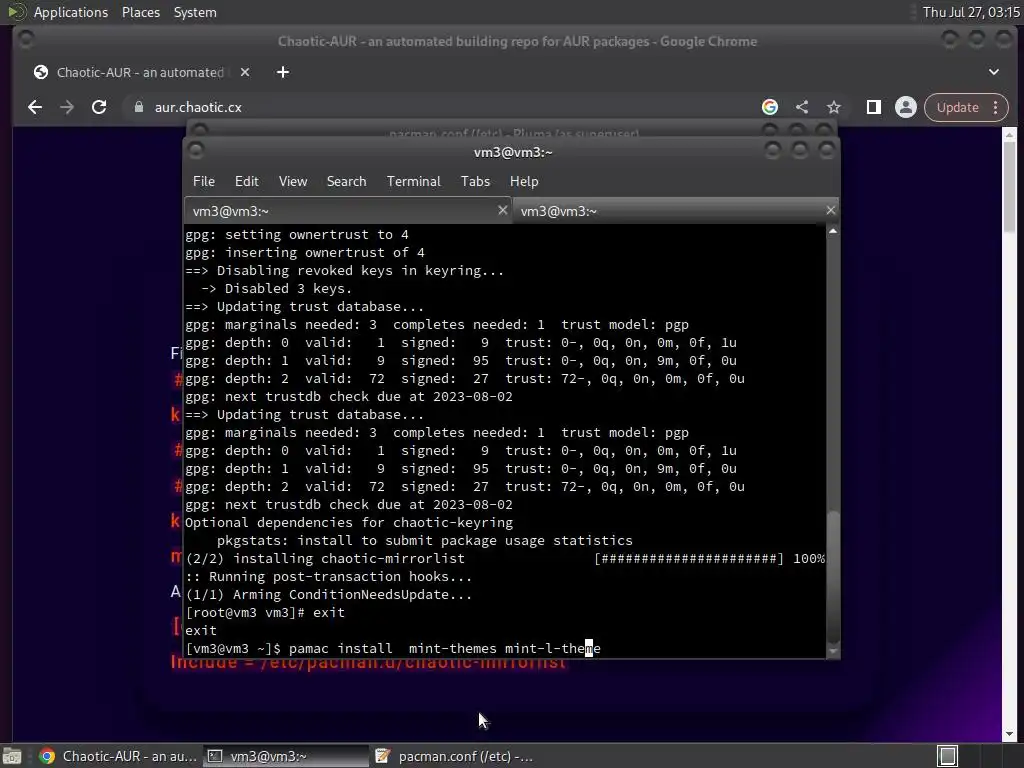
Task: Open the Chrome profile avatar
Action: (906, 107)
